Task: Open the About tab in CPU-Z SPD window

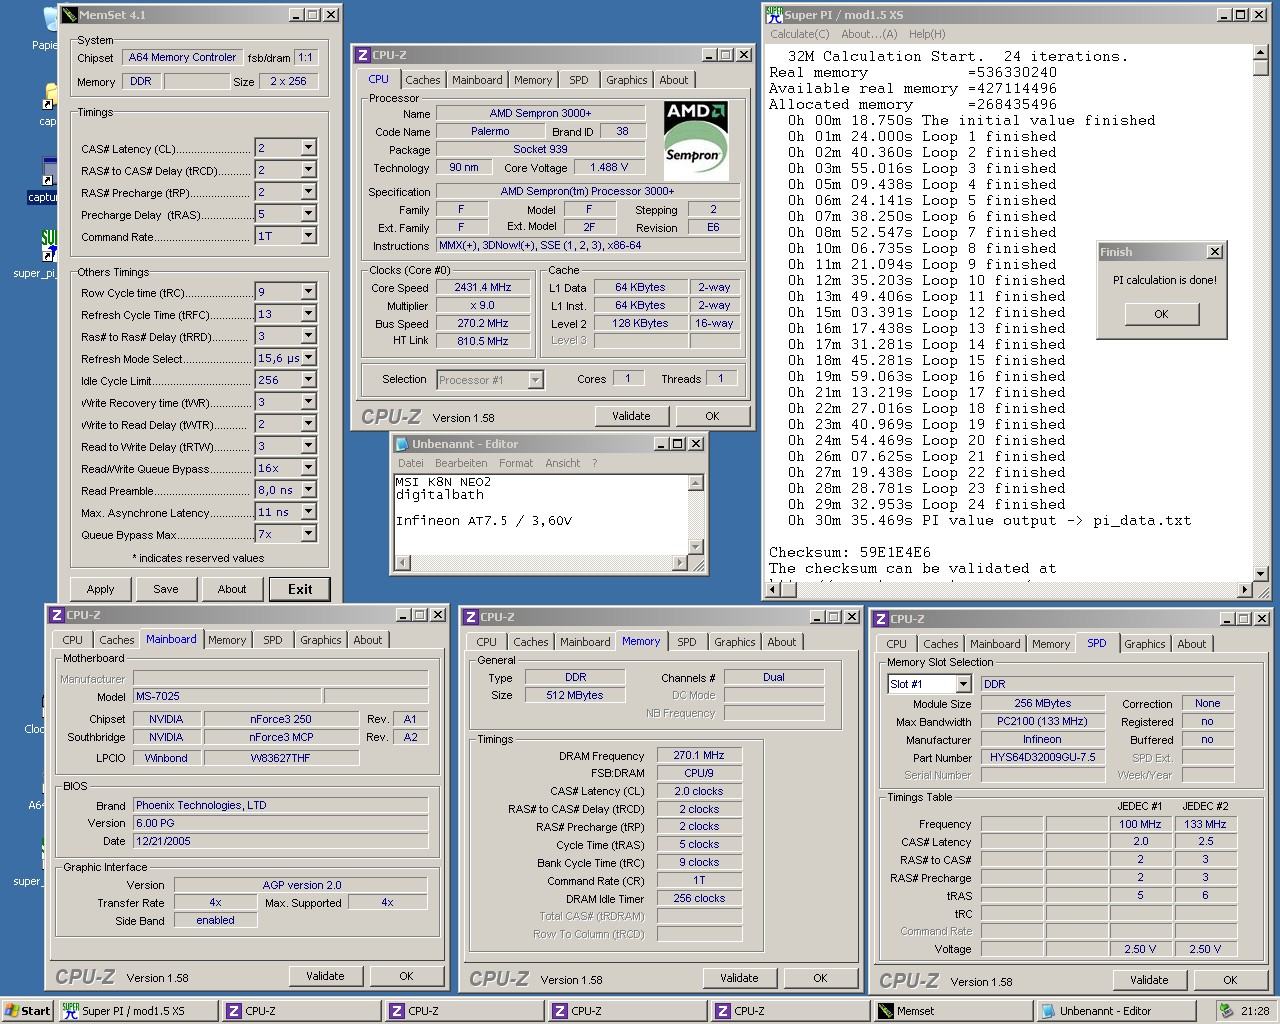Action: coord(1191,644)
